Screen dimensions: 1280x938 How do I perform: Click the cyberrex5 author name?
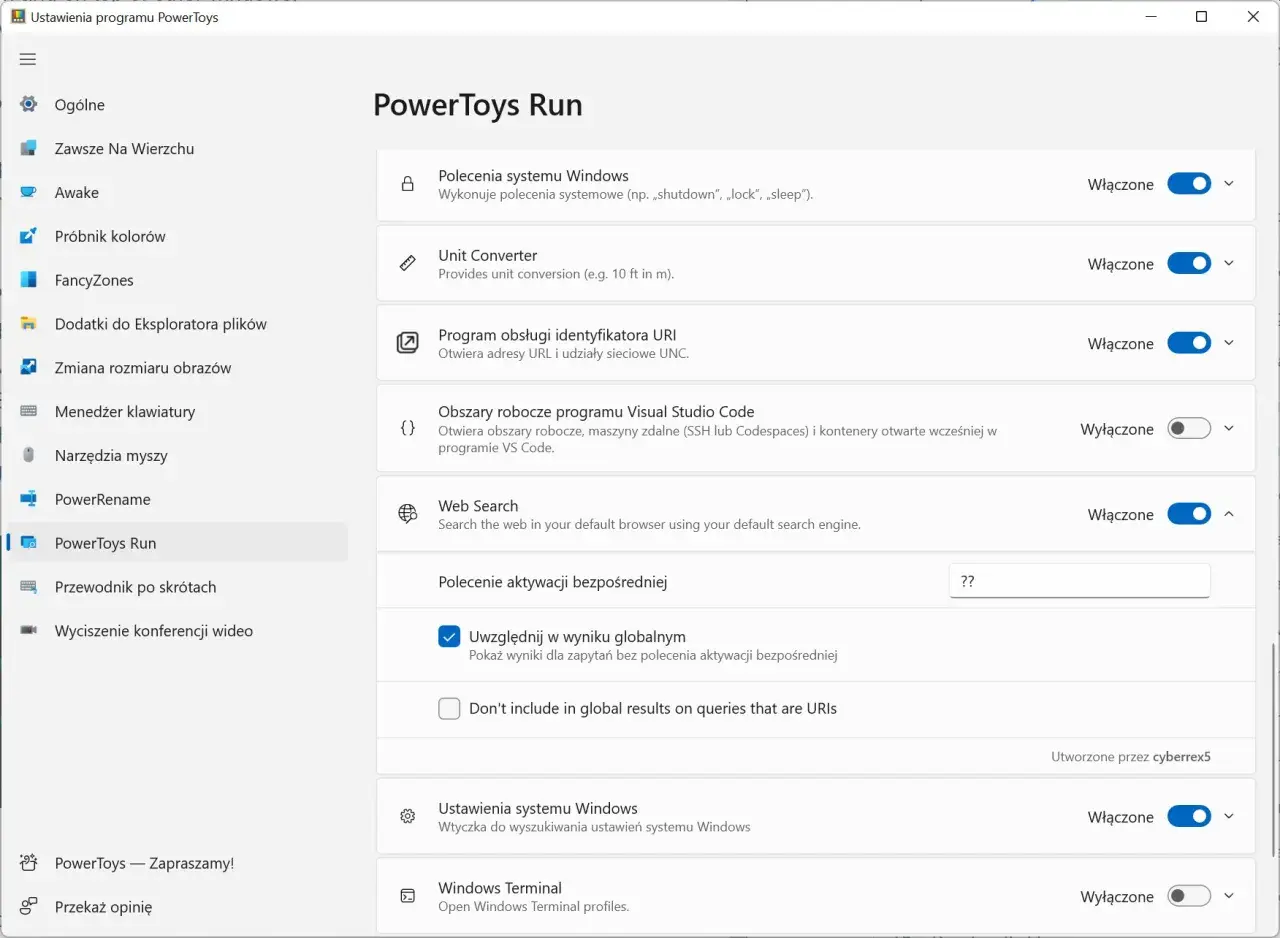(1181, 757)
